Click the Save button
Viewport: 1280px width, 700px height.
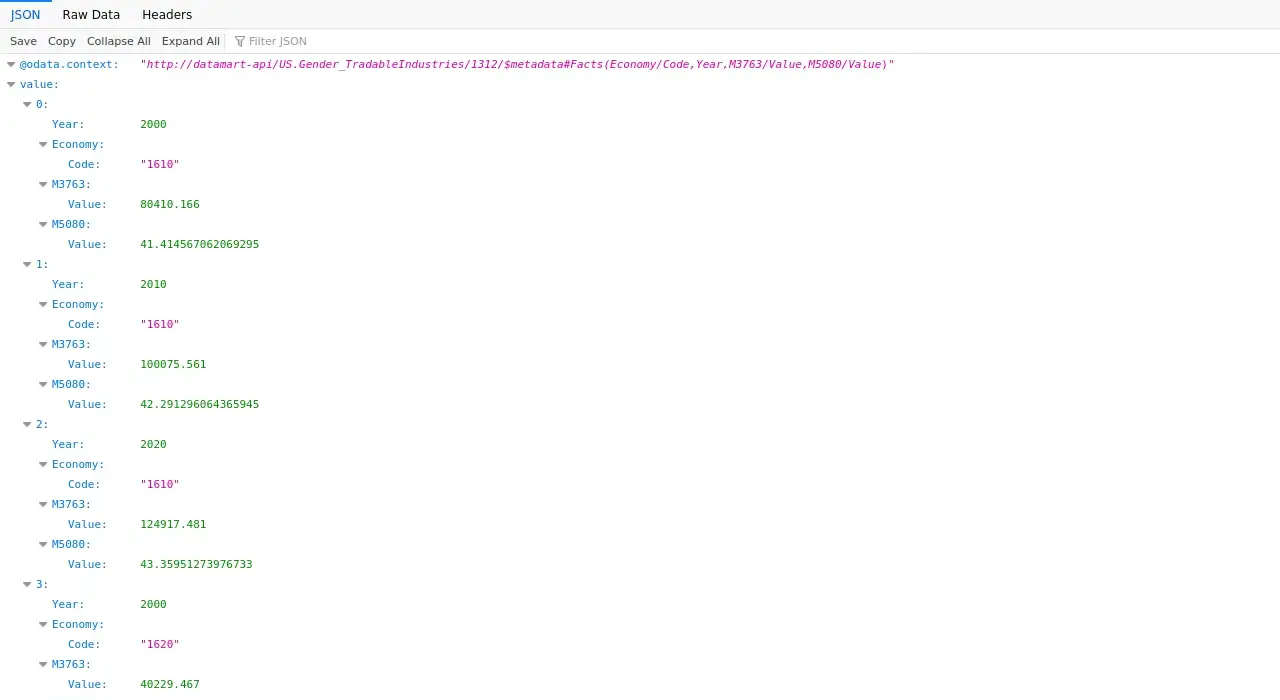(x=23, y=41)
